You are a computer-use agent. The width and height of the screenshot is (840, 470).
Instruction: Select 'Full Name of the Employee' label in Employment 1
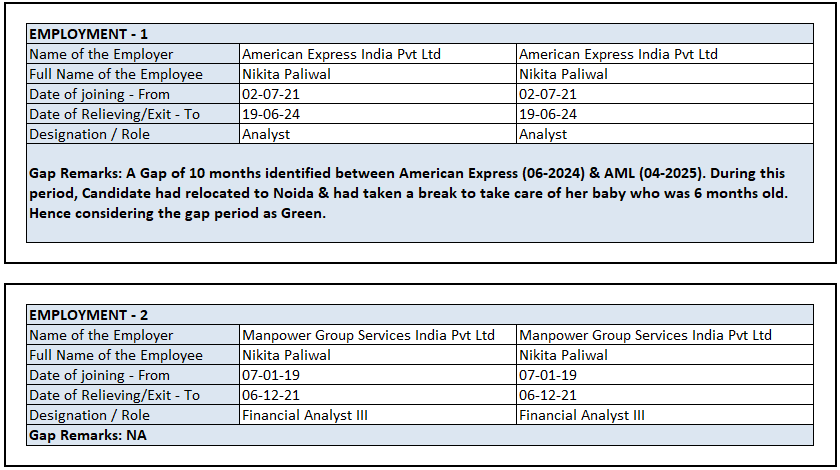pyautogui.click(x=116, y=74)
